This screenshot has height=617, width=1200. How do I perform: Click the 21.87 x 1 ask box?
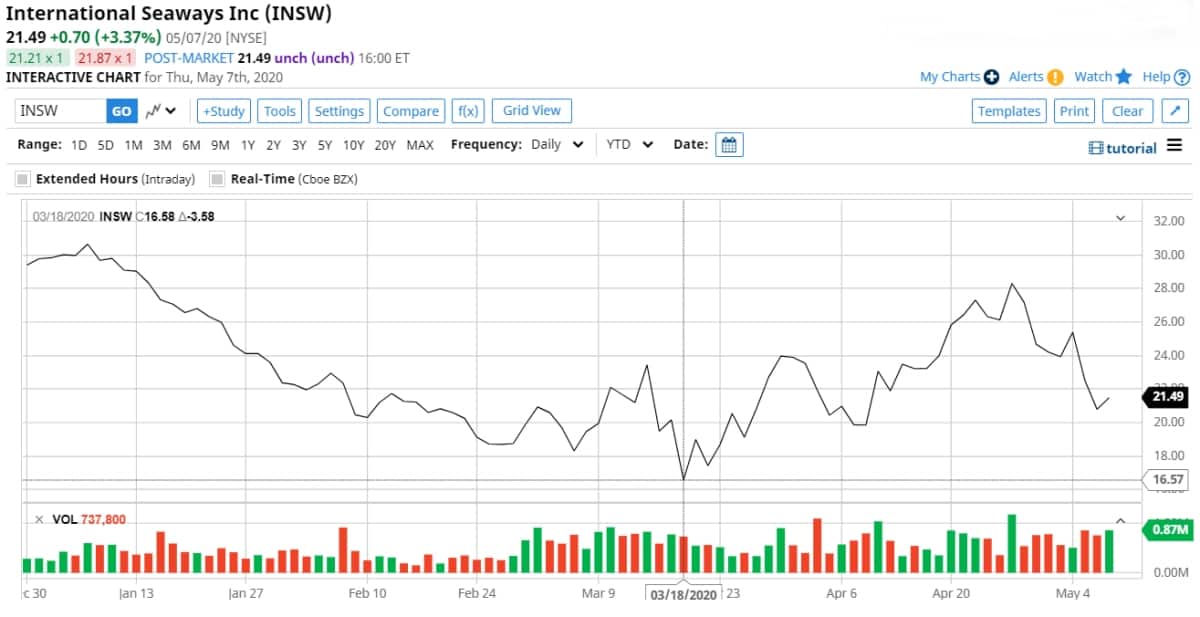(x=106, y=58)
